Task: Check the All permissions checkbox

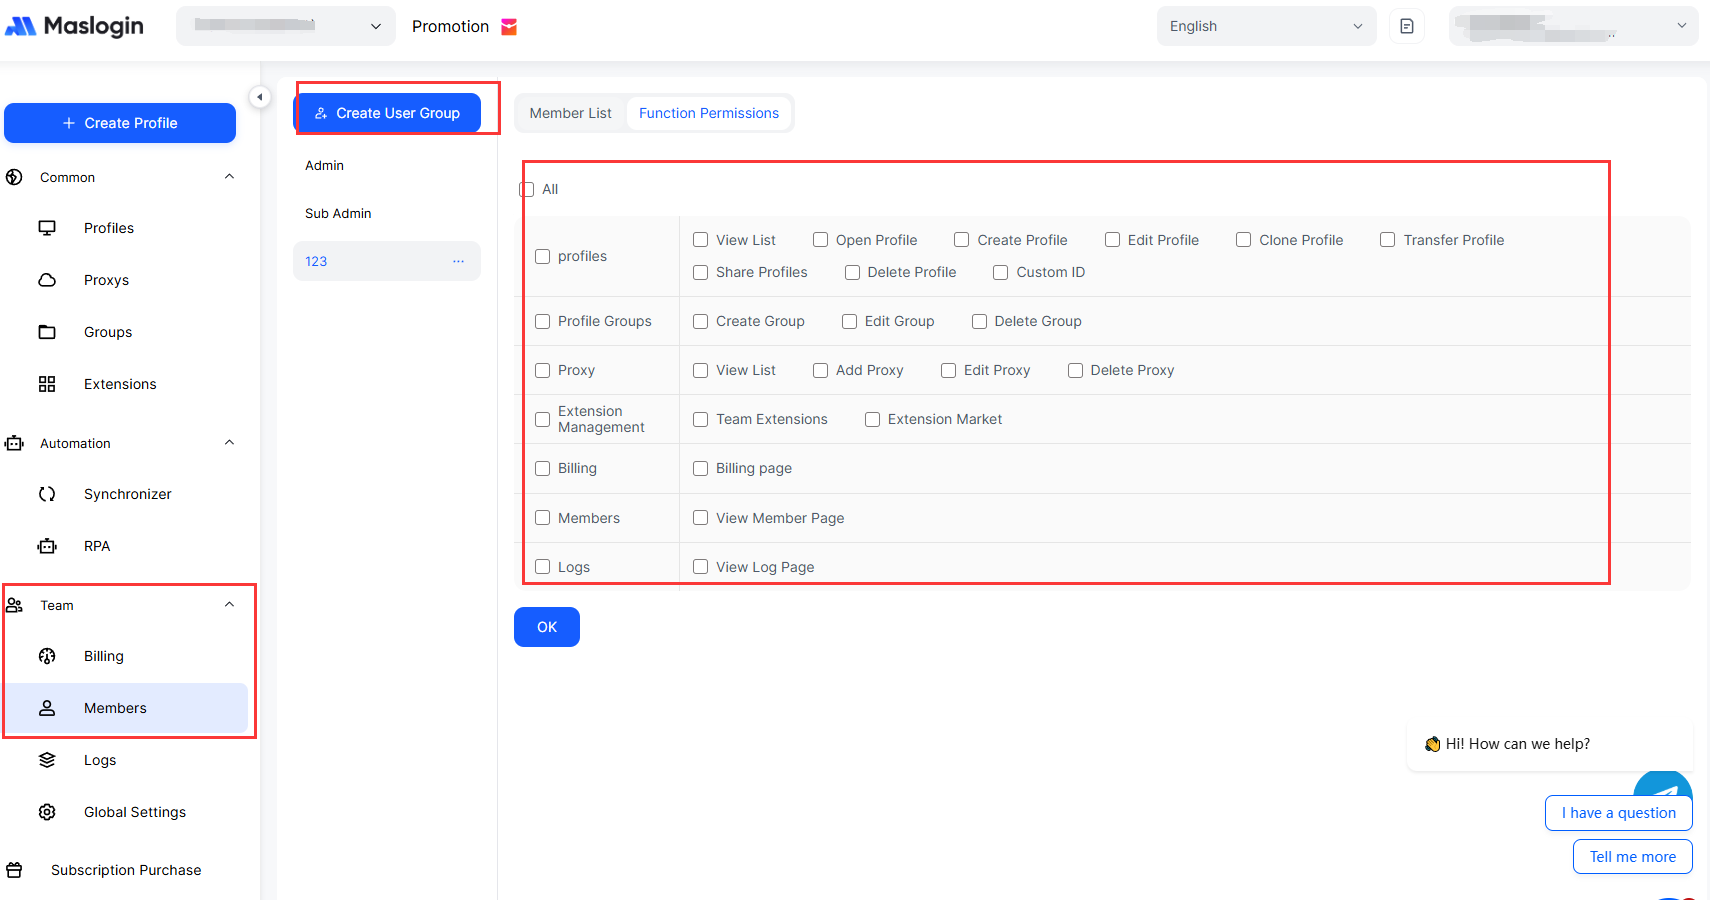Action: (x=527, y=189)
